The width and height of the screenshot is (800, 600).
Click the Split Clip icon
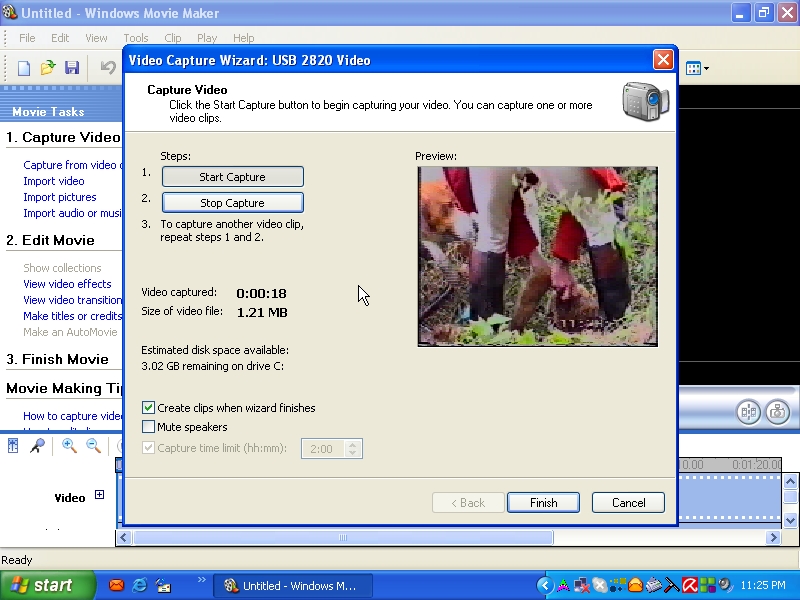click(748, 411)
